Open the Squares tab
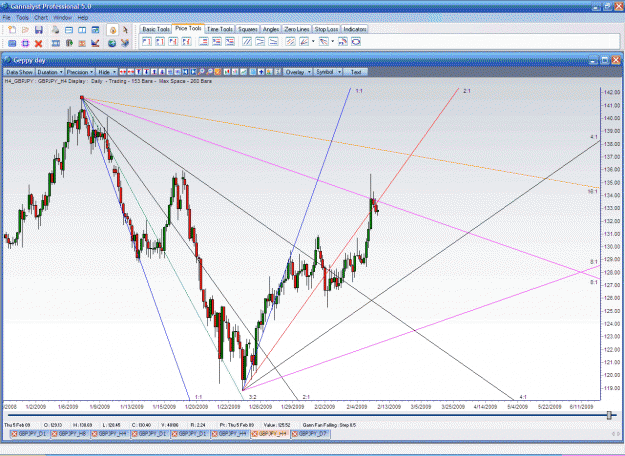 coord(248,29)
